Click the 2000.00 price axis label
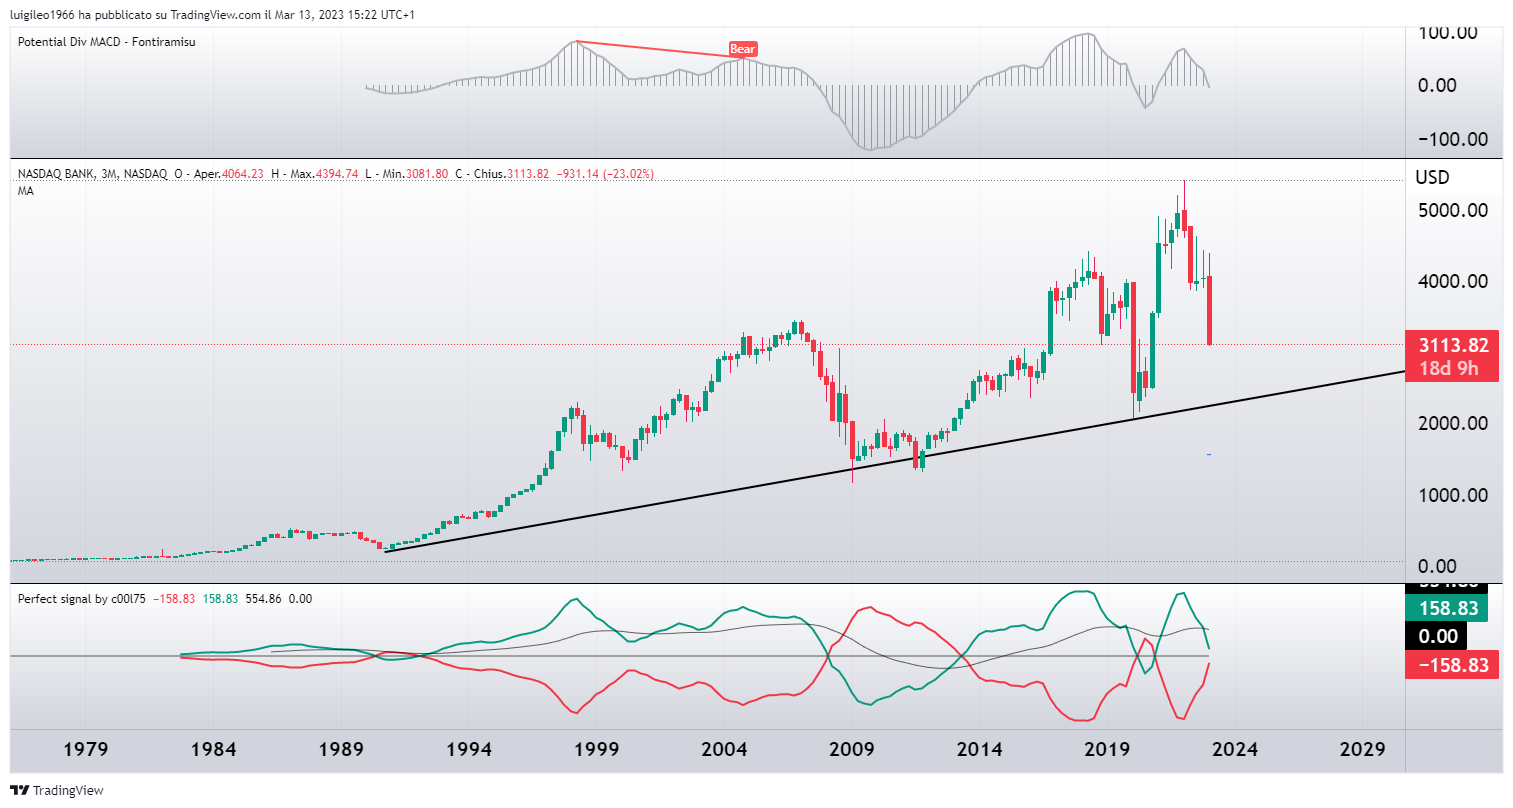Viewport: 1513px width, 808px height. [1452, 423]
